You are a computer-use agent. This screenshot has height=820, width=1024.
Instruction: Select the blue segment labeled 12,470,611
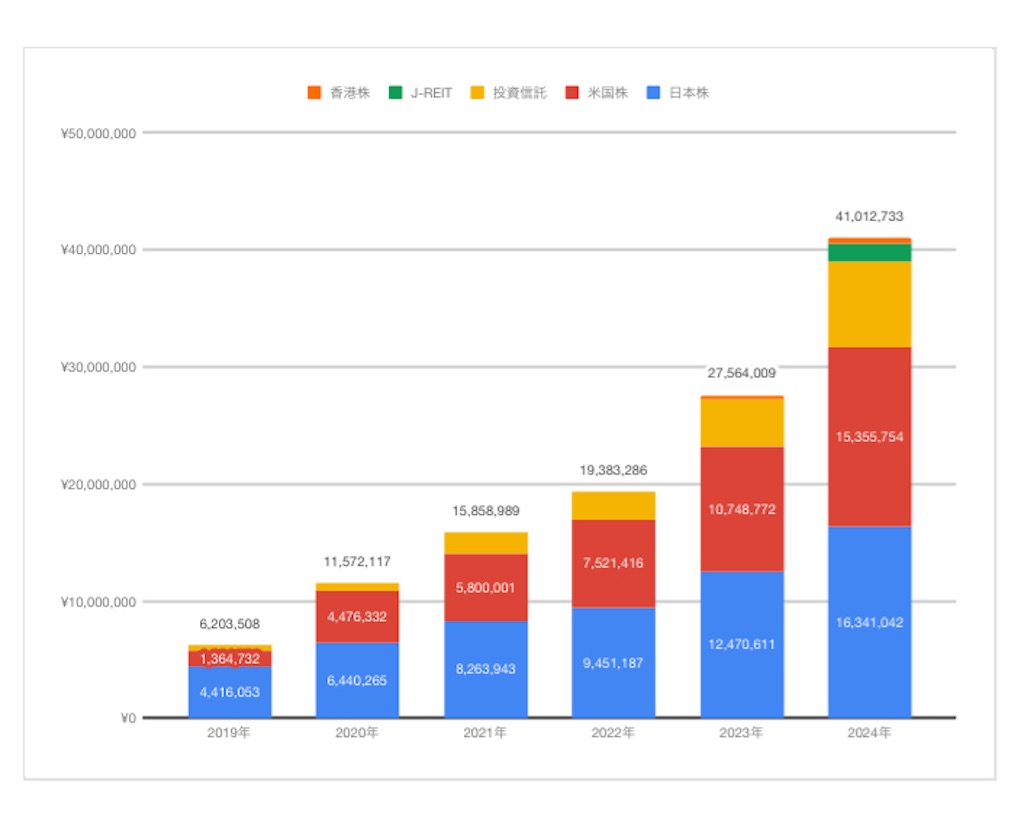[742, 644]
